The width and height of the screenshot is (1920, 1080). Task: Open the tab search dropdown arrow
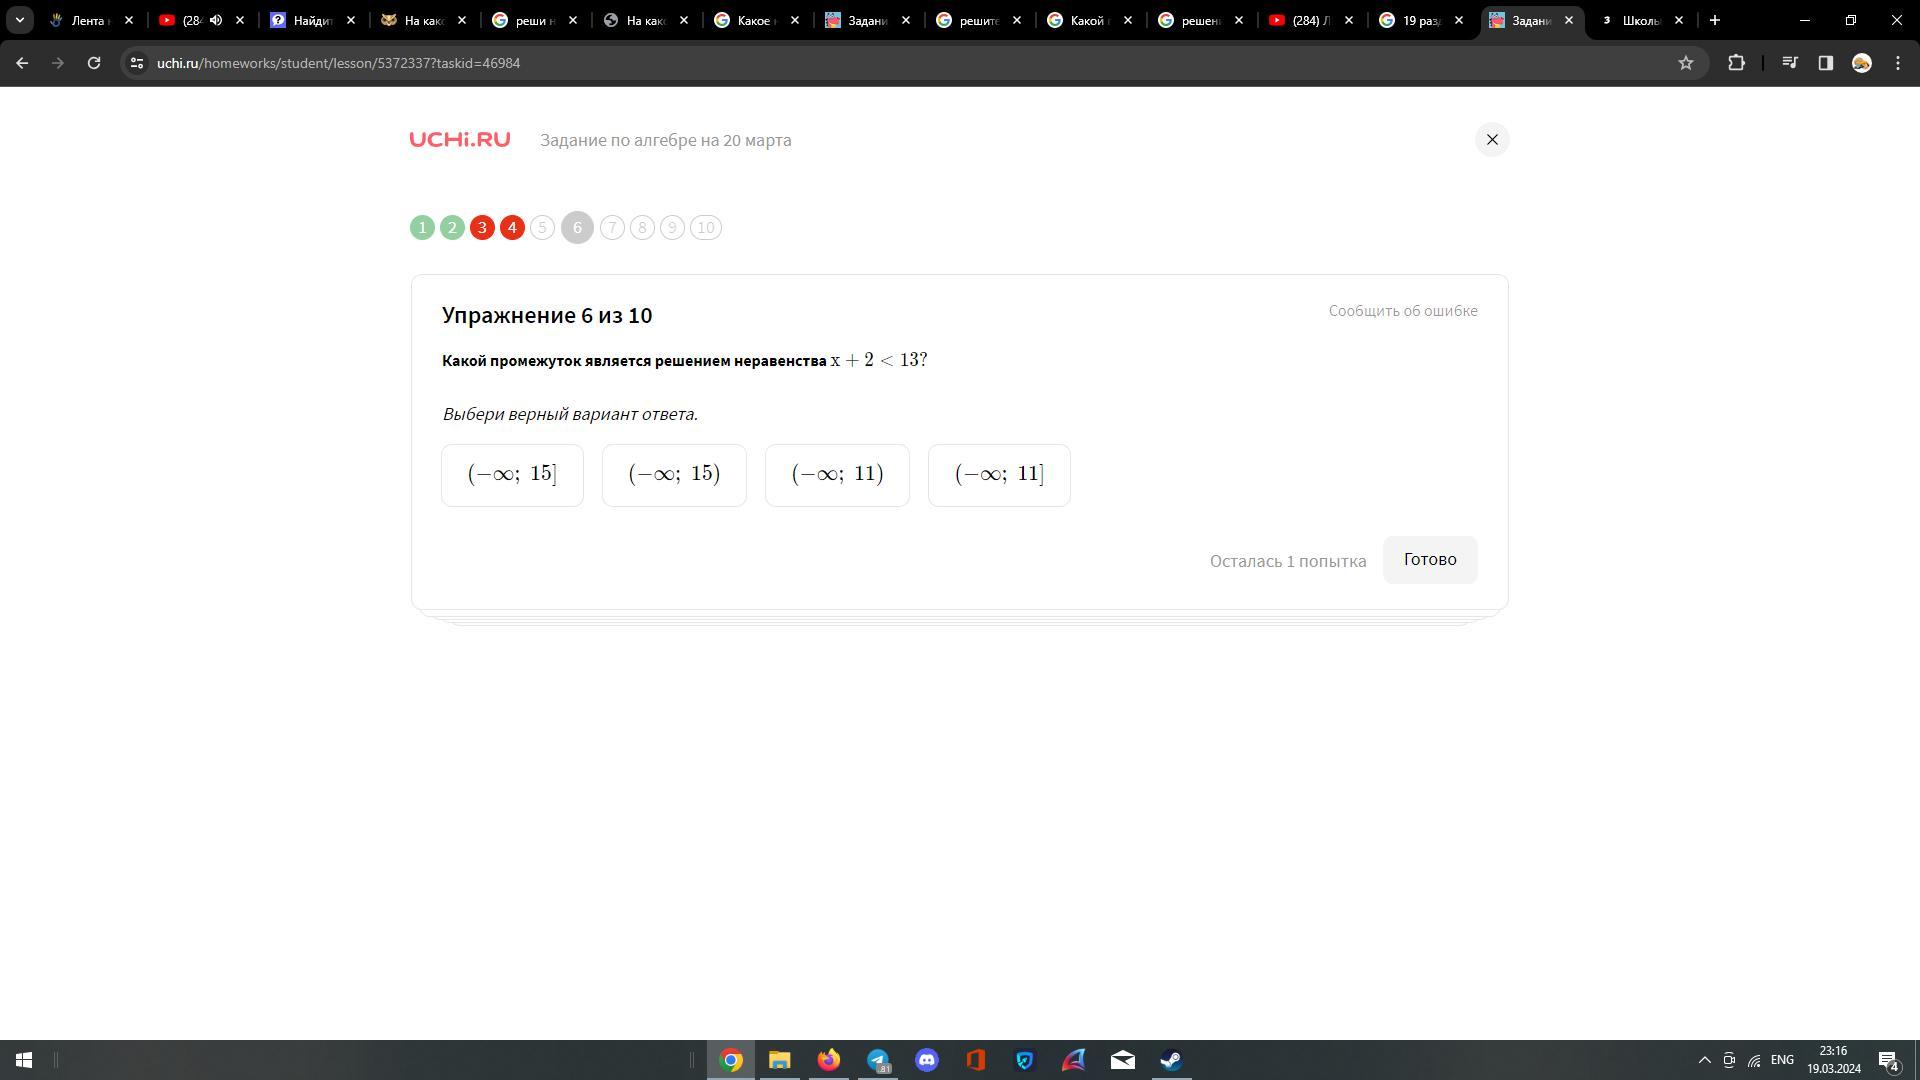point(19,20)
